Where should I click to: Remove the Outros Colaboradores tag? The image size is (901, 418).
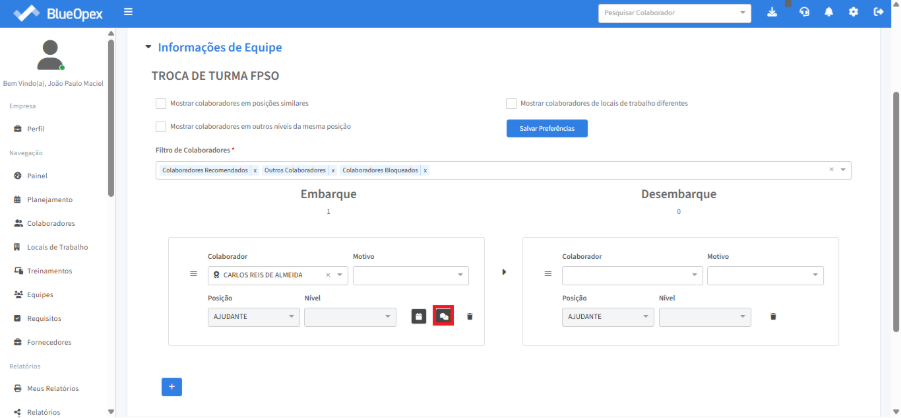click(x=333, y=171)
